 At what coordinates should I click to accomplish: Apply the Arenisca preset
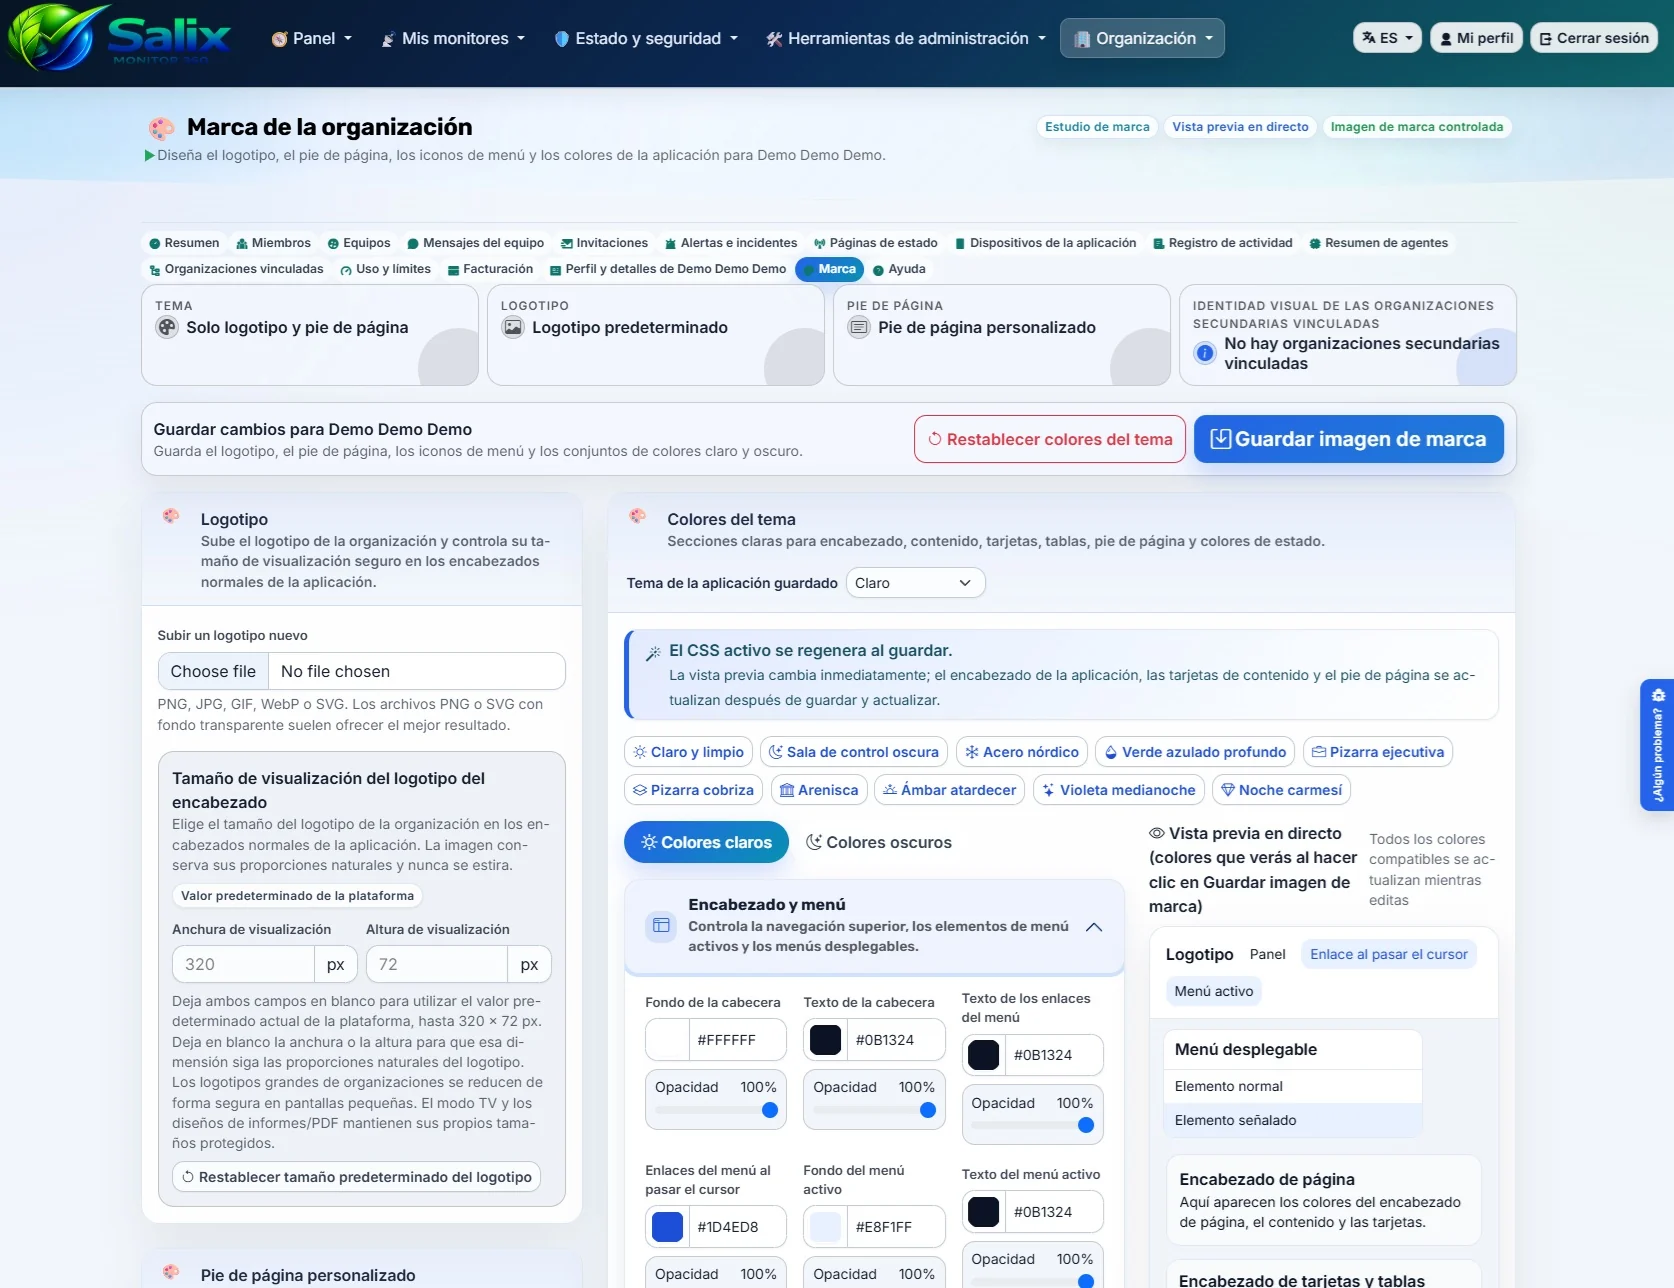[819, 790]
